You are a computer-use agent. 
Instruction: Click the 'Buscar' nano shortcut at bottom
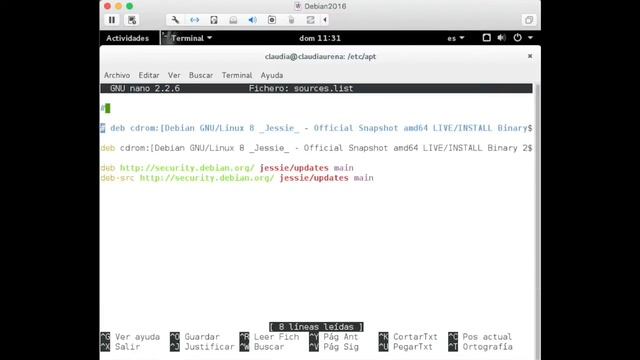pos(262,347)
